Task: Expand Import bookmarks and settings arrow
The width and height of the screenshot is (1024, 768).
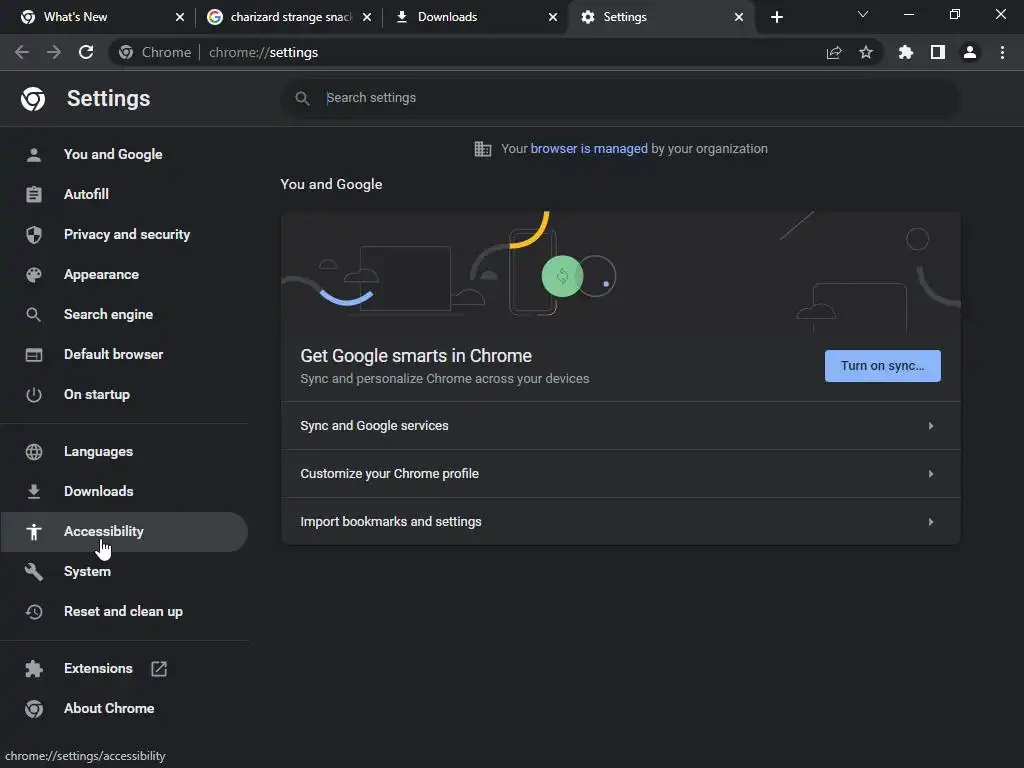Action: pyautogui.click(x=931, y=522)
